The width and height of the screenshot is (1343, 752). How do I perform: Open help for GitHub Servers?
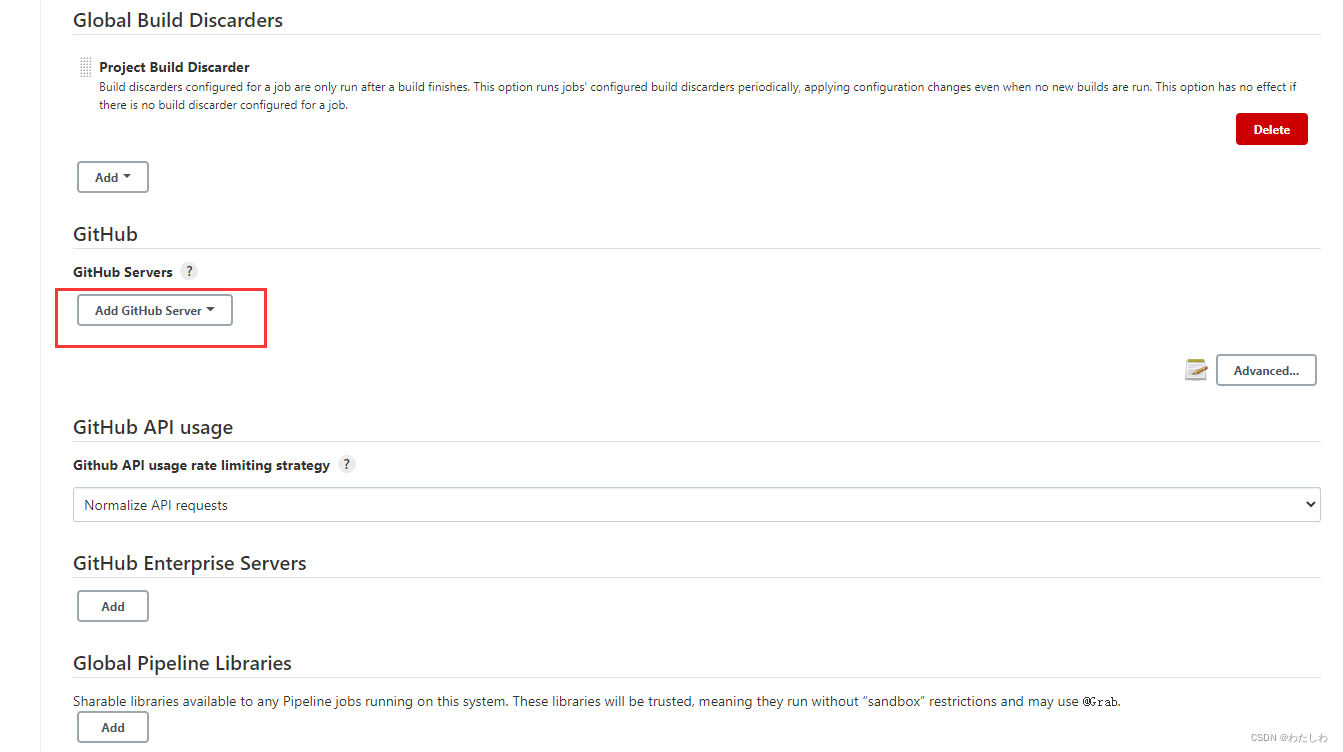tap(189, 271)
